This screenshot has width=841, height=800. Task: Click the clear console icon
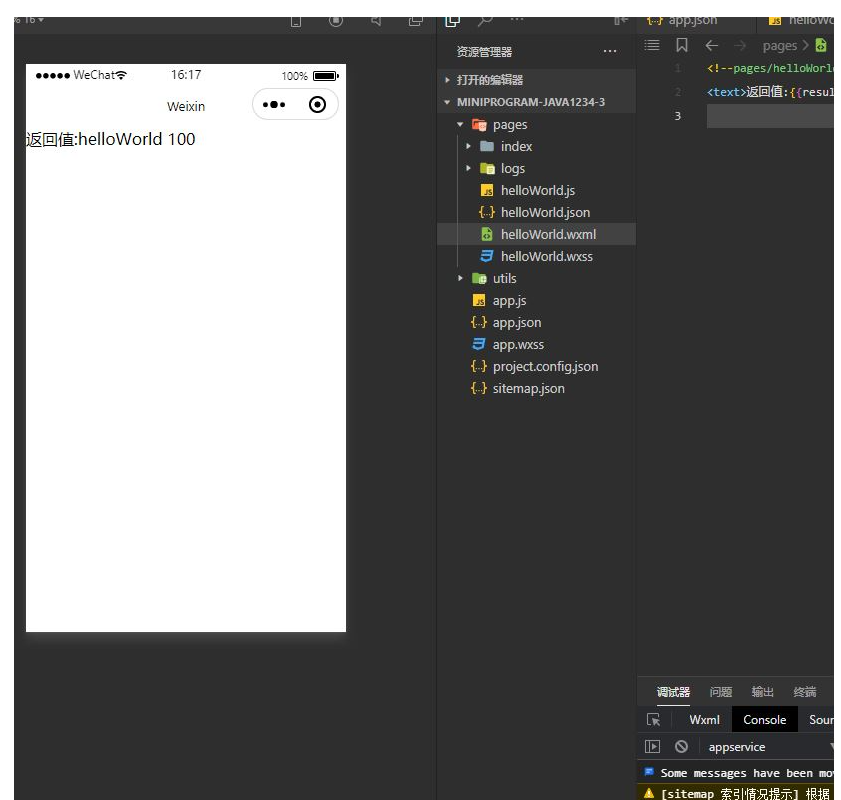click(681, 747)
